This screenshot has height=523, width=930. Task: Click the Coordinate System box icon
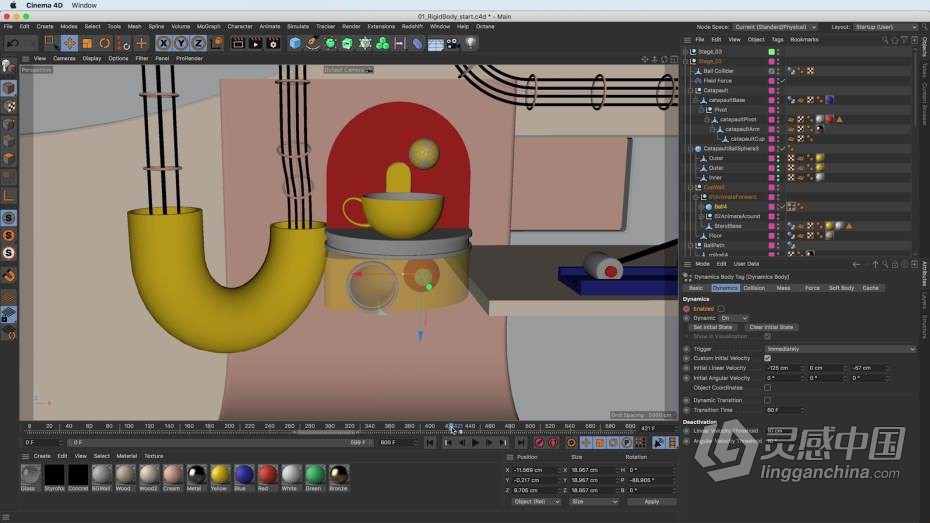pos(216,43)
